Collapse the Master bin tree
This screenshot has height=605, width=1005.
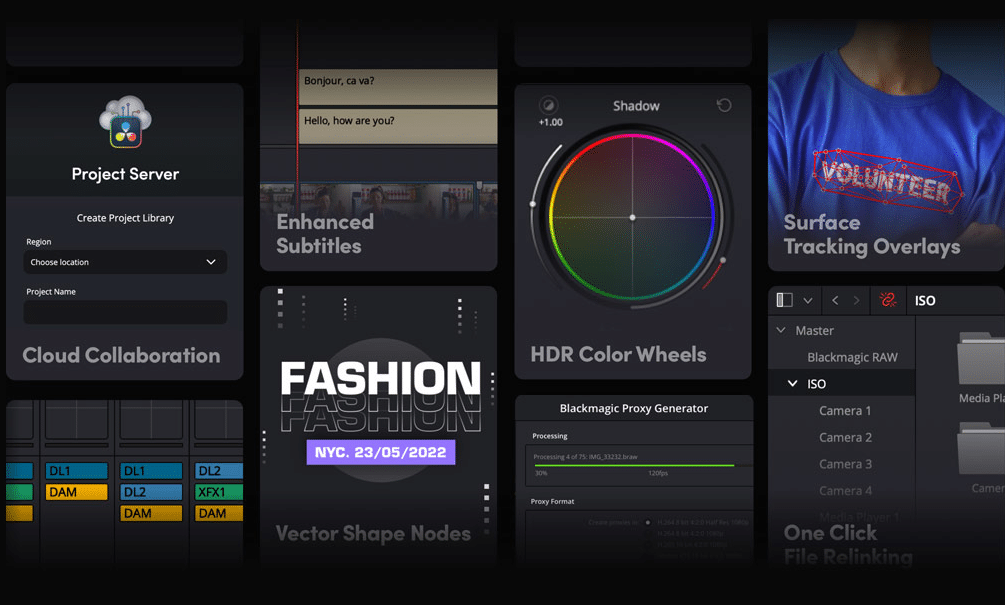click(x=782, y=330)
